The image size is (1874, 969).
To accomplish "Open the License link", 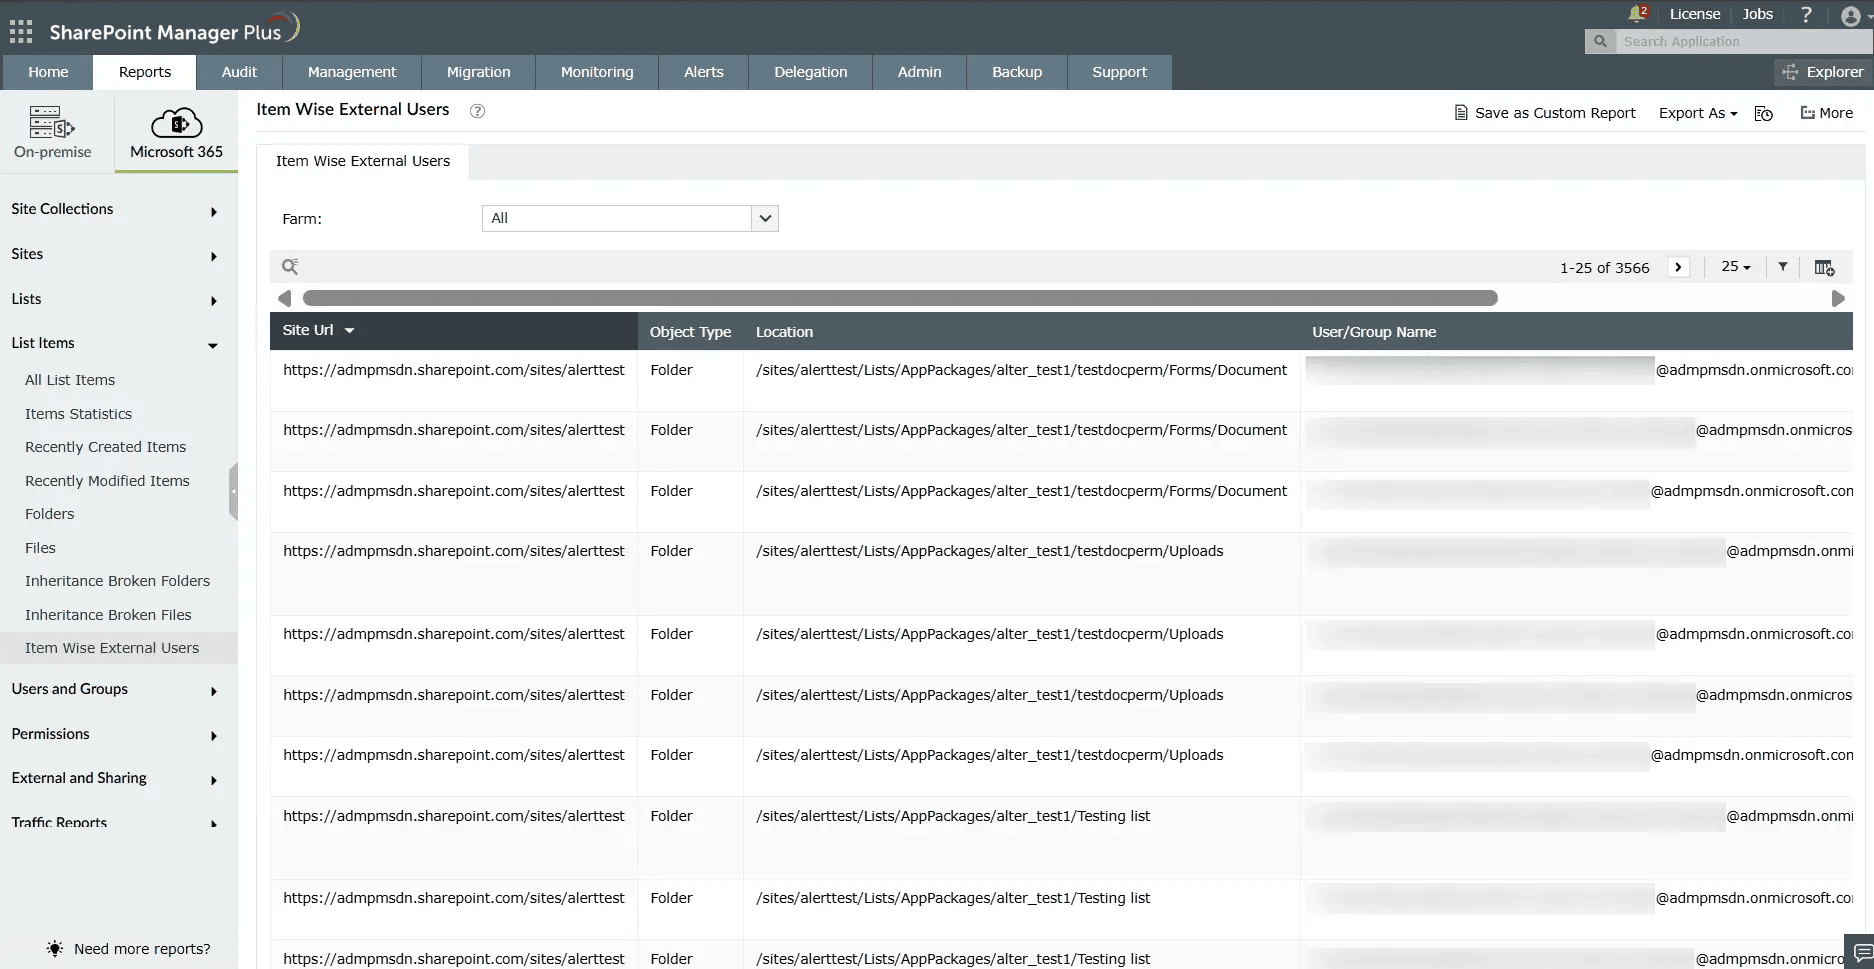I will pyautogui.click(x=1695, y=14).
